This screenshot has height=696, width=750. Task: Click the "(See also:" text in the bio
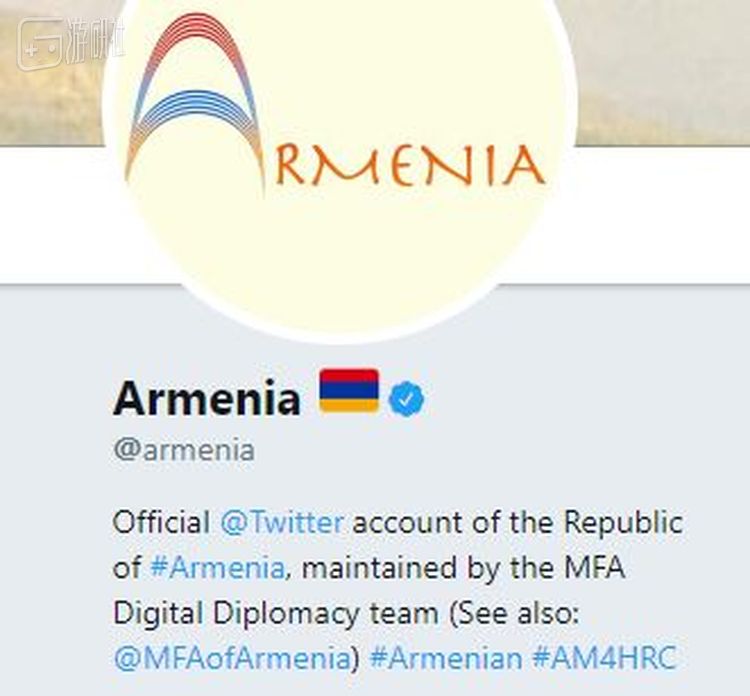click(514, 614)
